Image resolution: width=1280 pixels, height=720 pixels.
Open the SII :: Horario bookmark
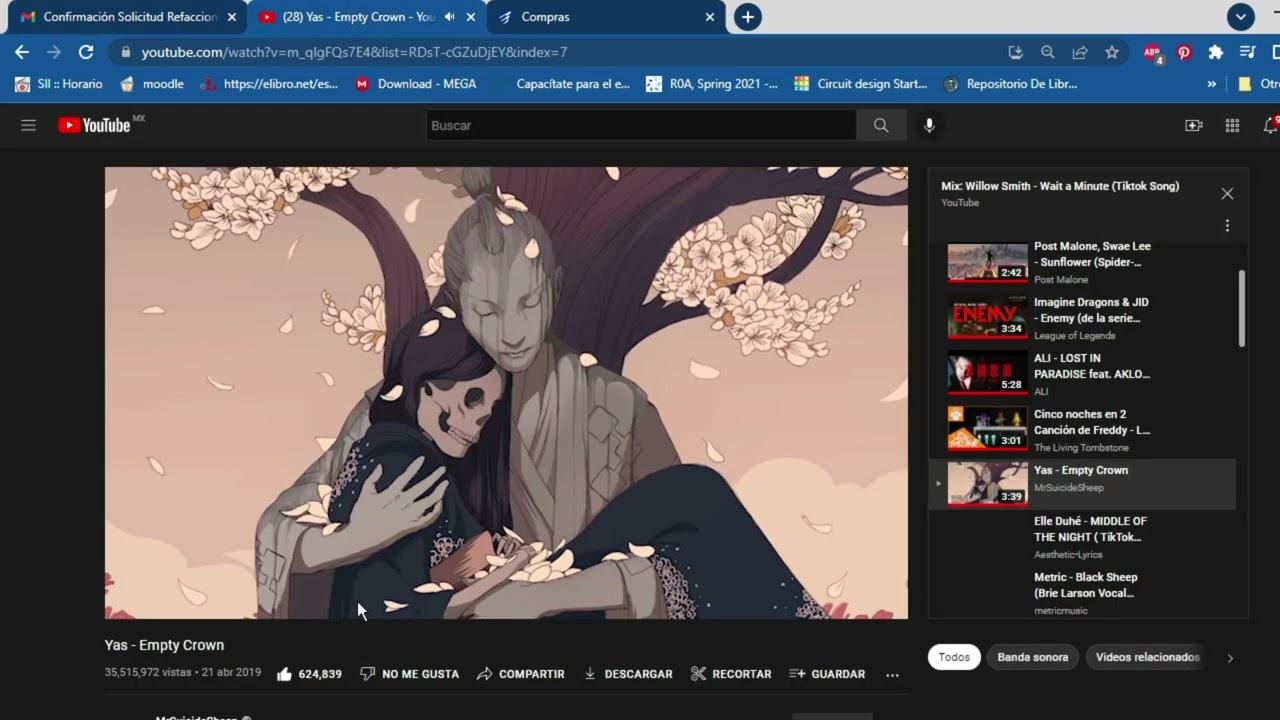point(58,84)
